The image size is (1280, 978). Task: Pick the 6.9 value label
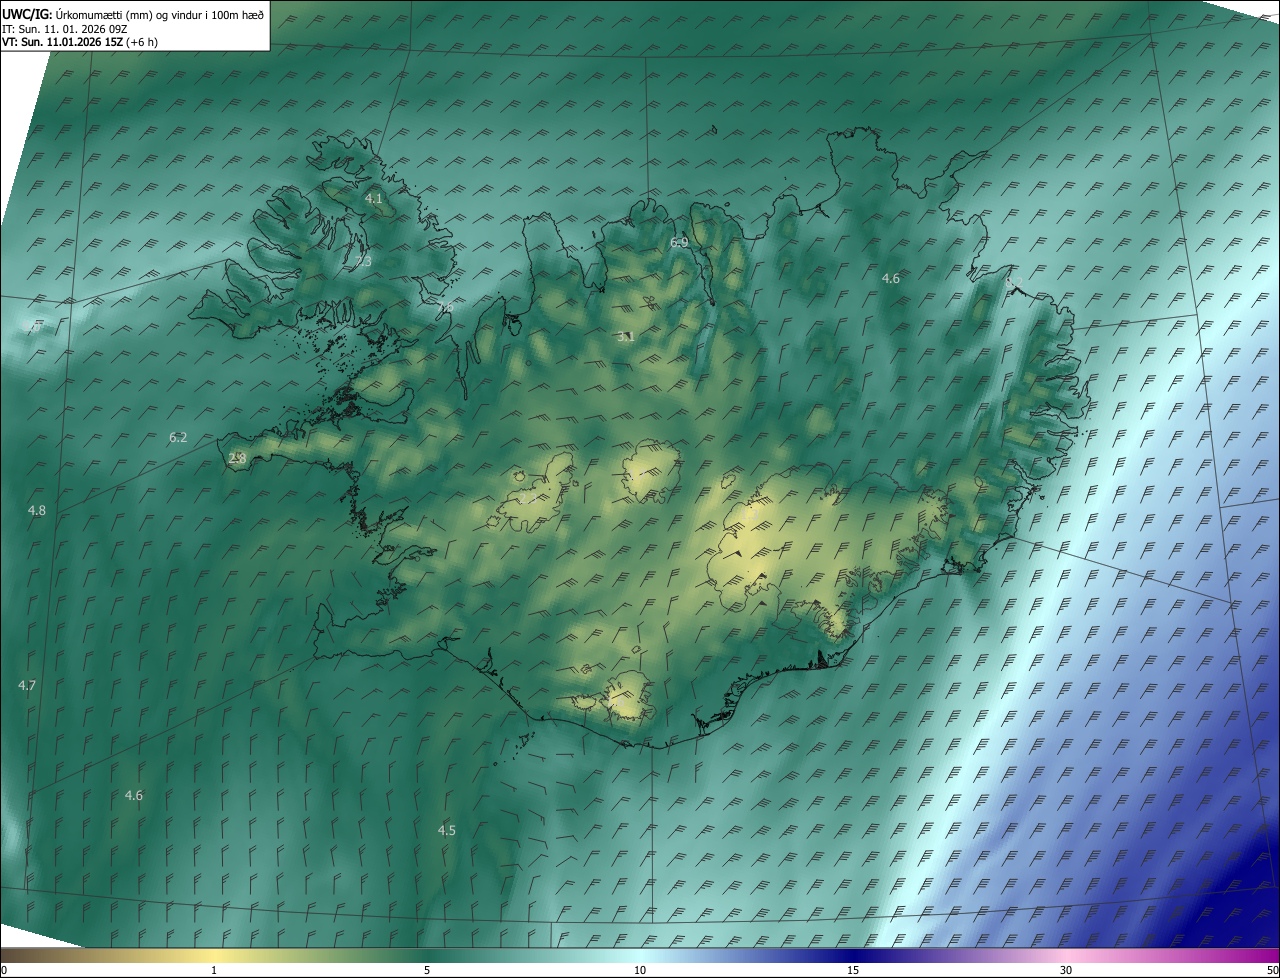(679, 242)
